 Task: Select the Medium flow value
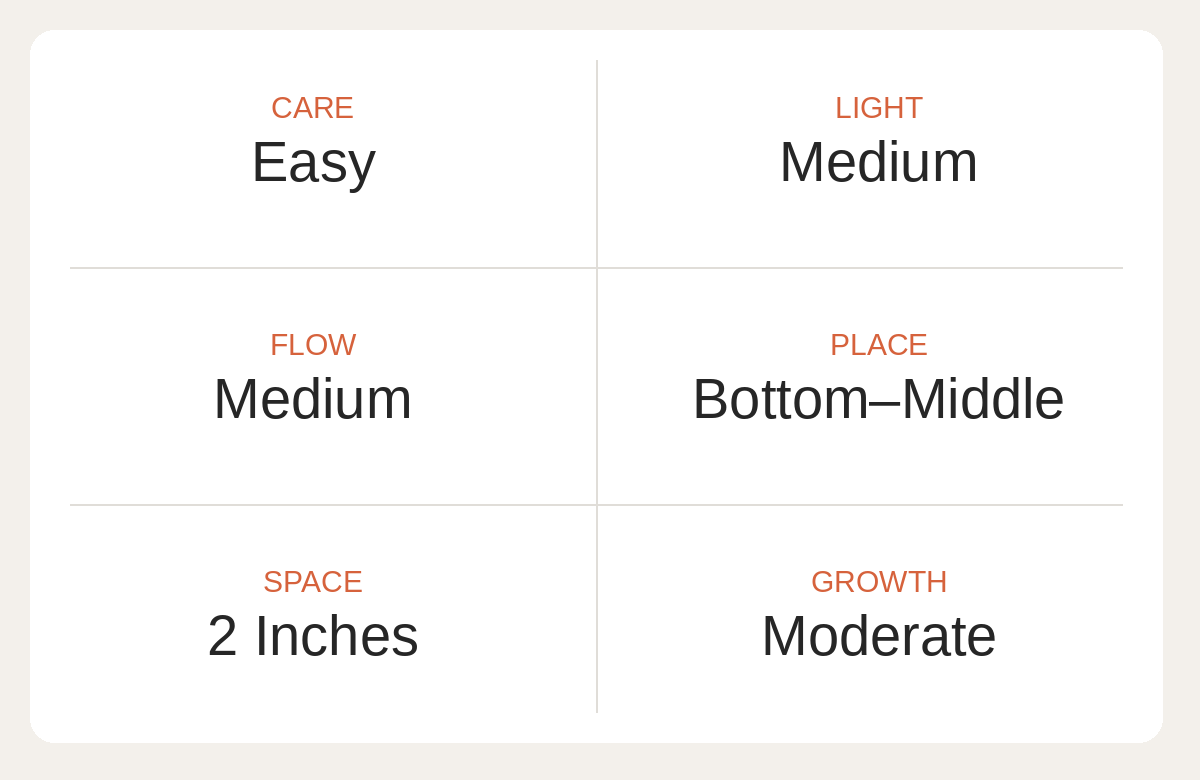pos(313,399)
